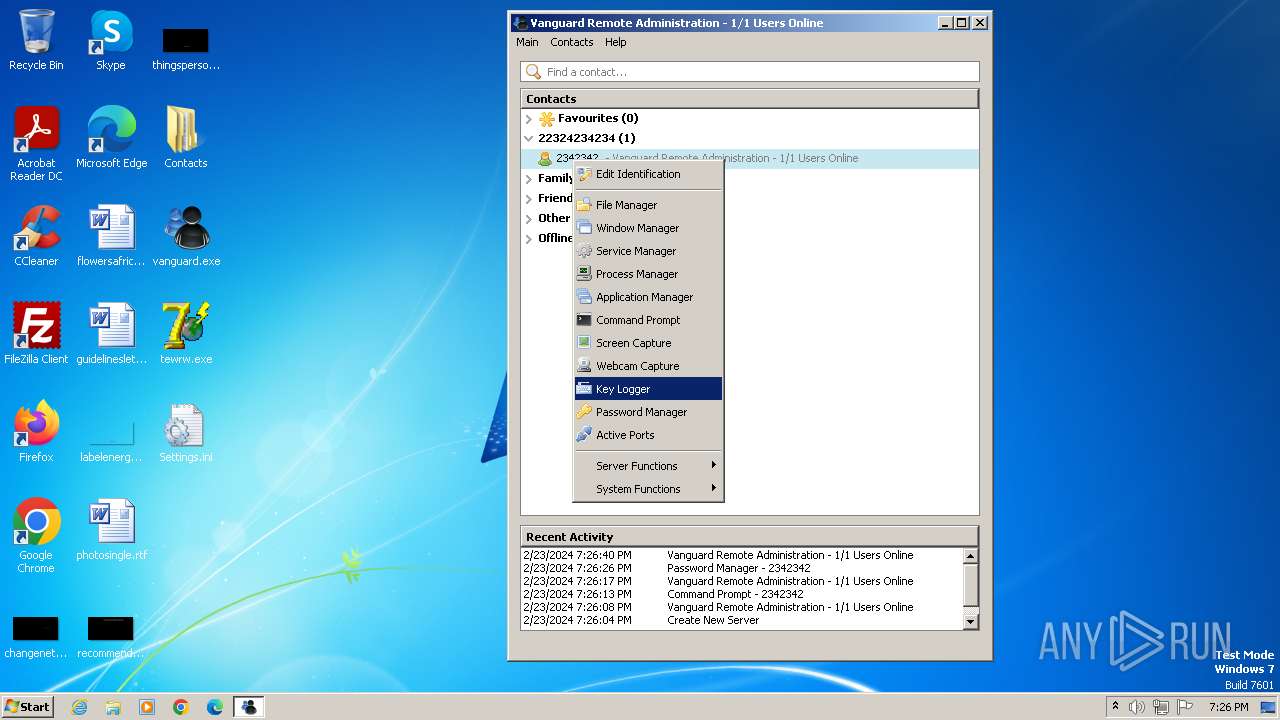Open Google Chrome desktop shortcut
Viewport: 1280px width, 720px height.
point(36,536)
